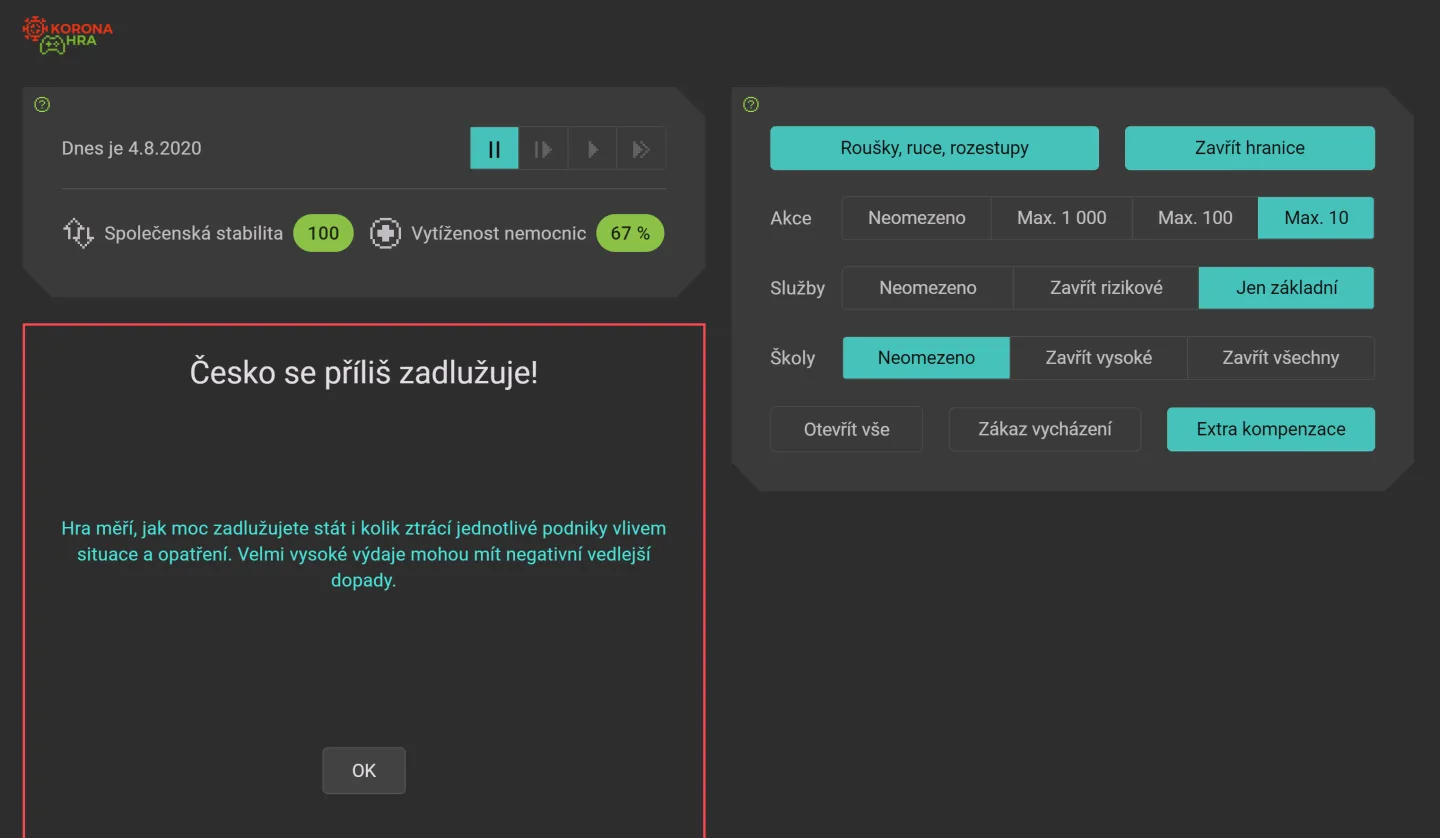Set Školy to Neomezeno

pos(926,358)
